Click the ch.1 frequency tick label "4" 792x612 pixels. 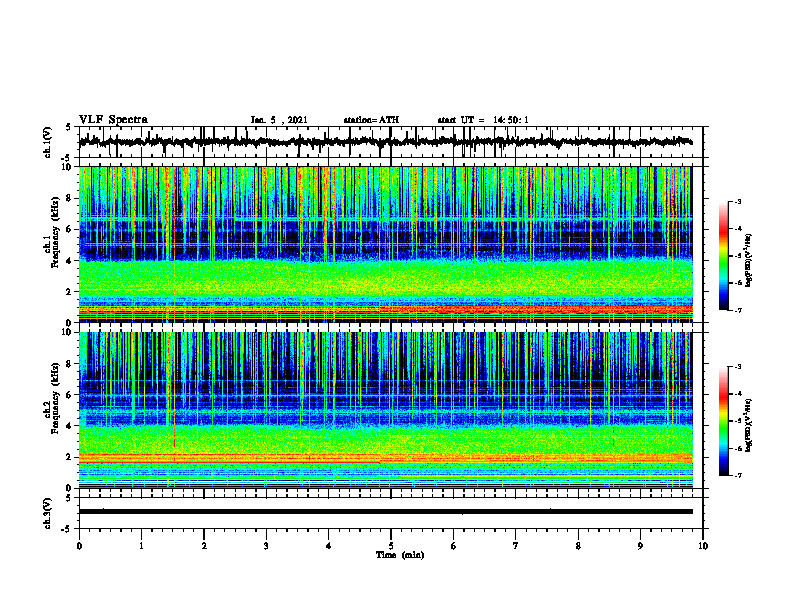(x=70, y=261)
